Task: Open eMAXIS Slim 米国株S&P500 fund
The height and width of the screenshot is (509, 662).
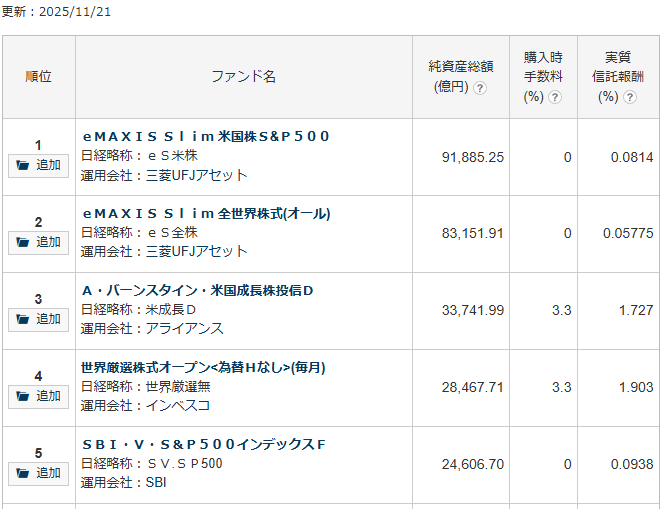Action: 206,136
